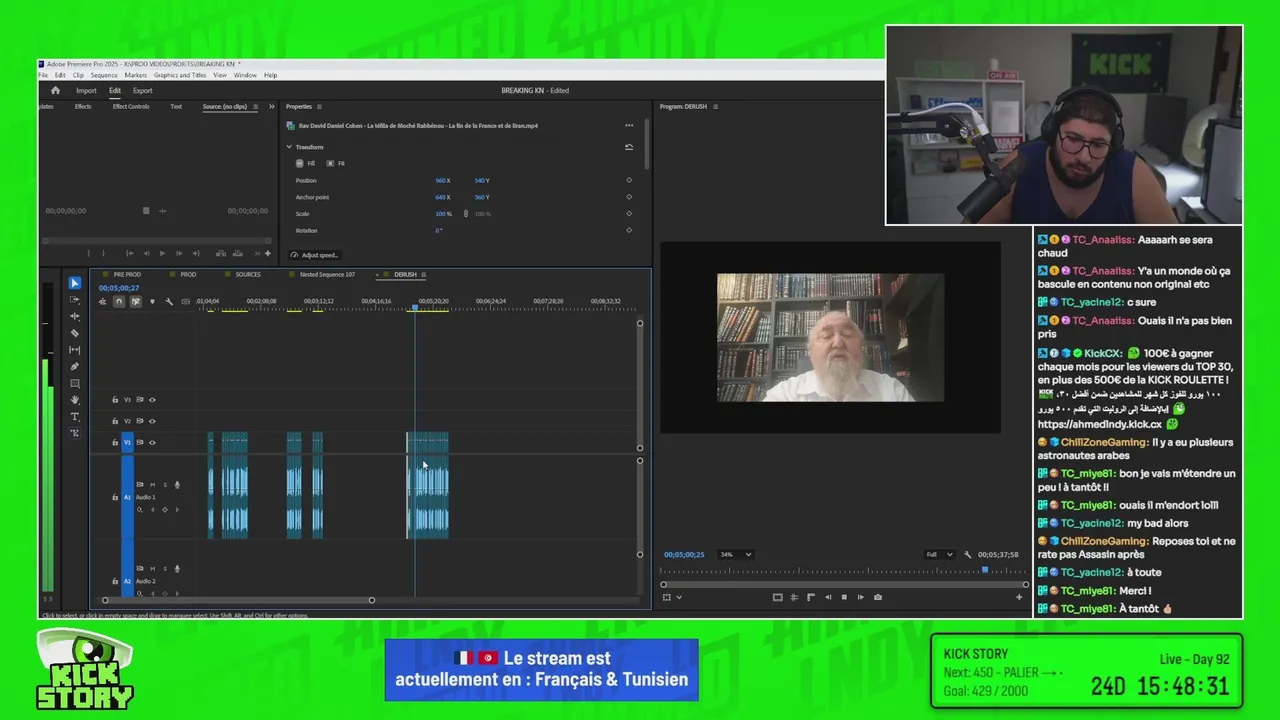Open the Full playback resolution dropdown
1280x720 pixels.
(x=938, y=554)
